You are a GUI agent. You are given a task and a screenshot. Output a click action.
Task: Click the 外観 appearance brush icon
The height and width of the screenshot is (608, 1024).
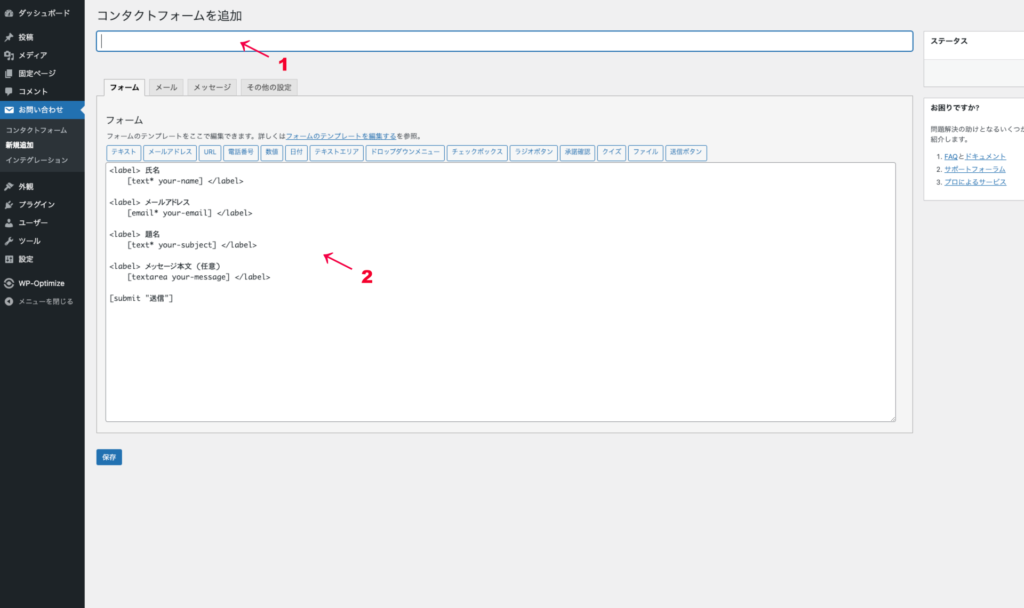9,186
